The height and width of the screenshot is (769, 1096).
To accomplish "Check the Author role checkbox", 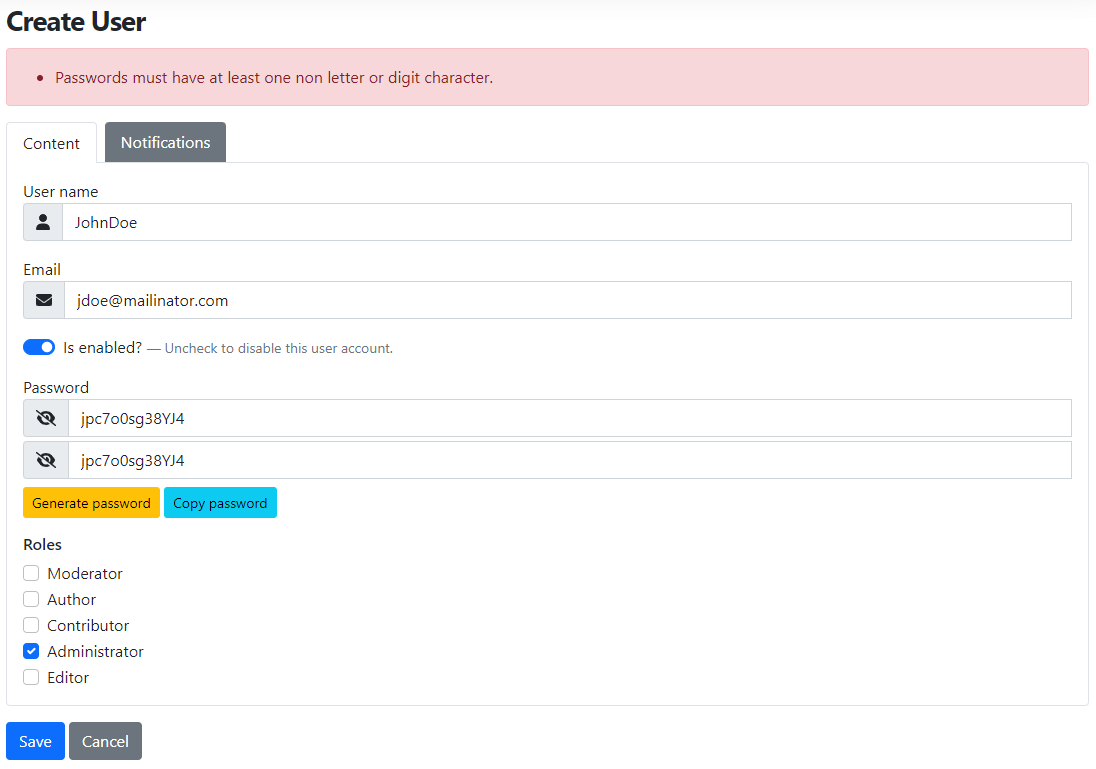I will (31, 599).
